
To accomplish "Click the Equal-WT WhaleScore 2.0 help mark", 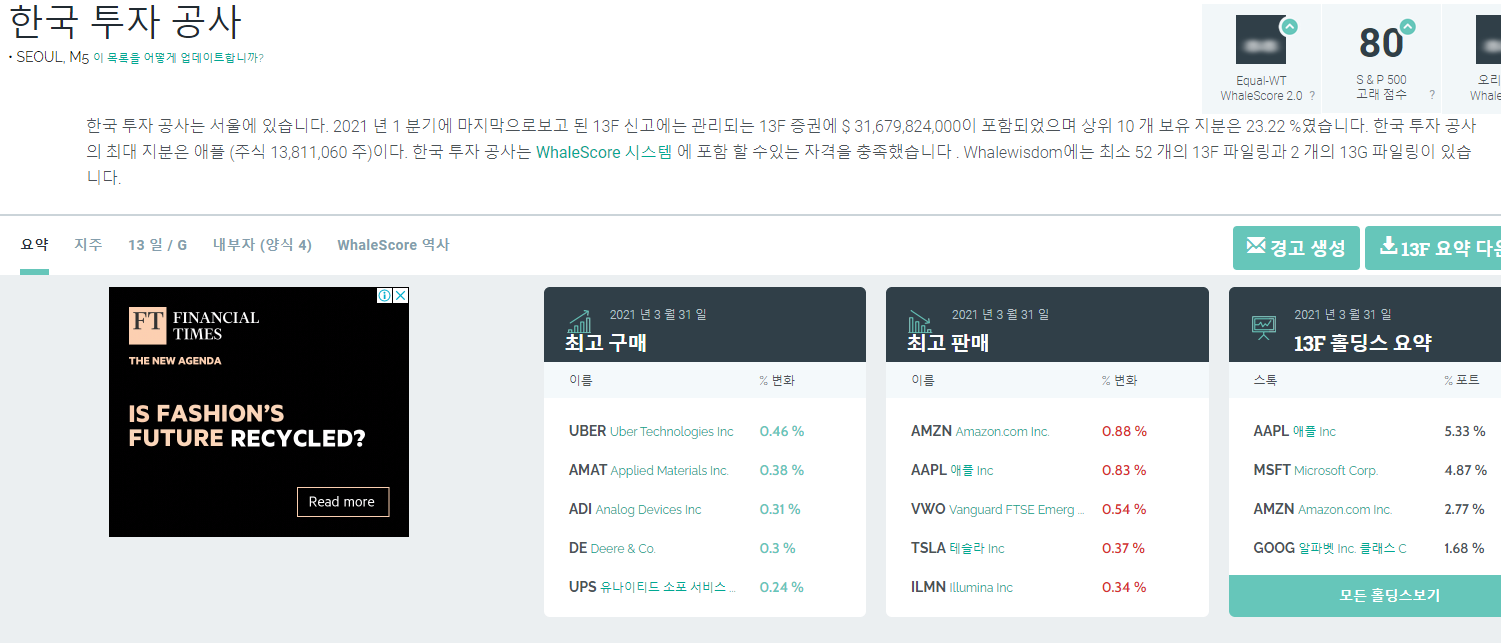I will (x=1311, y=96).
